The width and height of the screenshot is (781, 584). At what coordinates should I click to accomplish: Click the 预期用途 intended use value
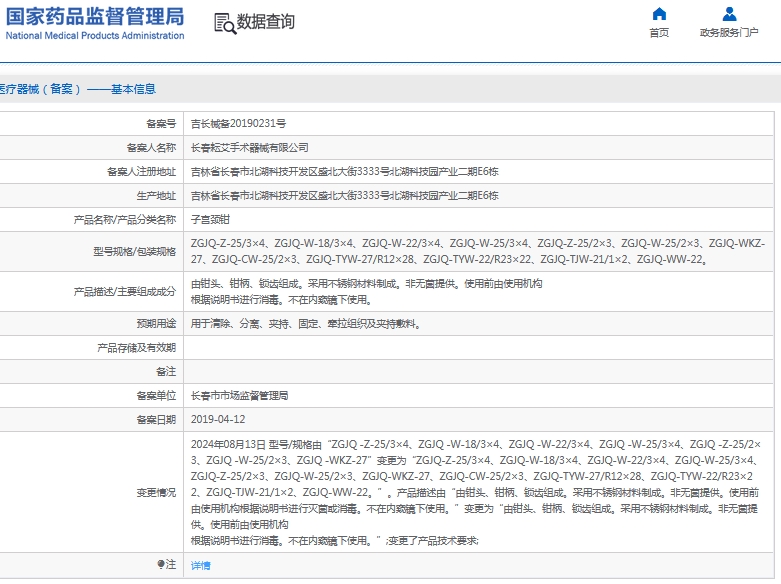(x=306, y=324)
